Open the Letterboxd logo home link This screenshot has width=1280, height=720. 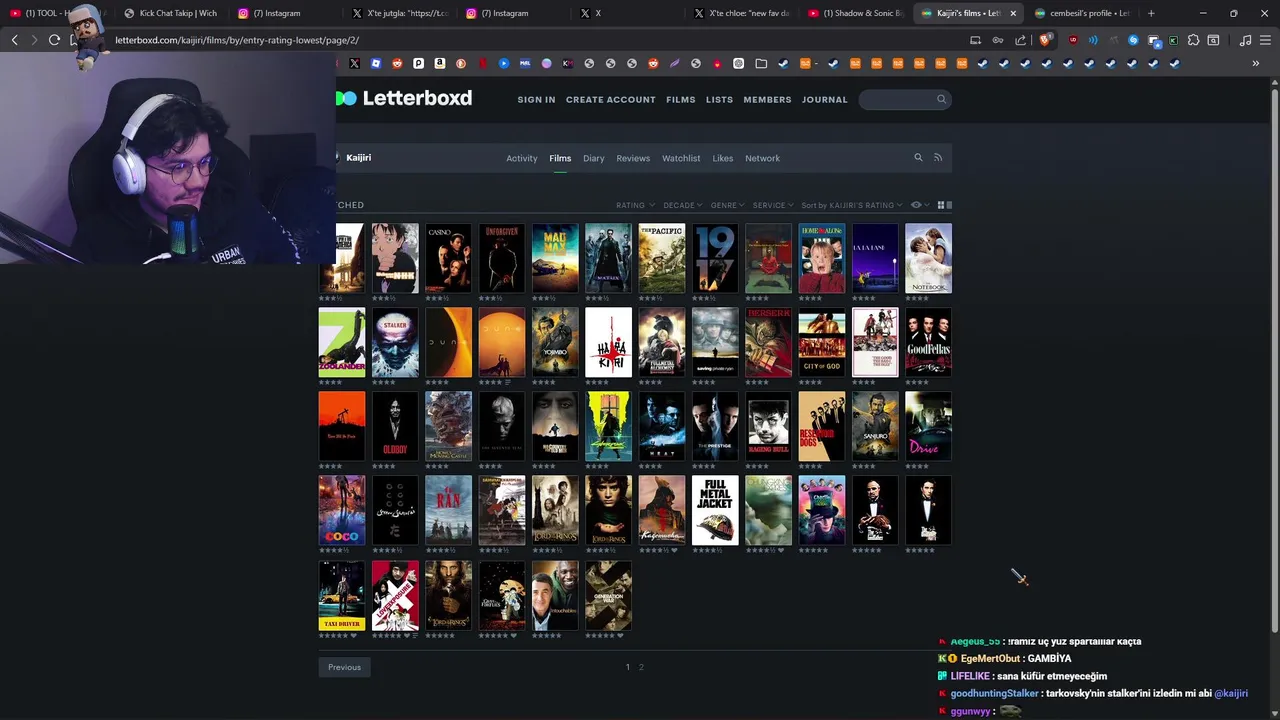coord(404,98)
